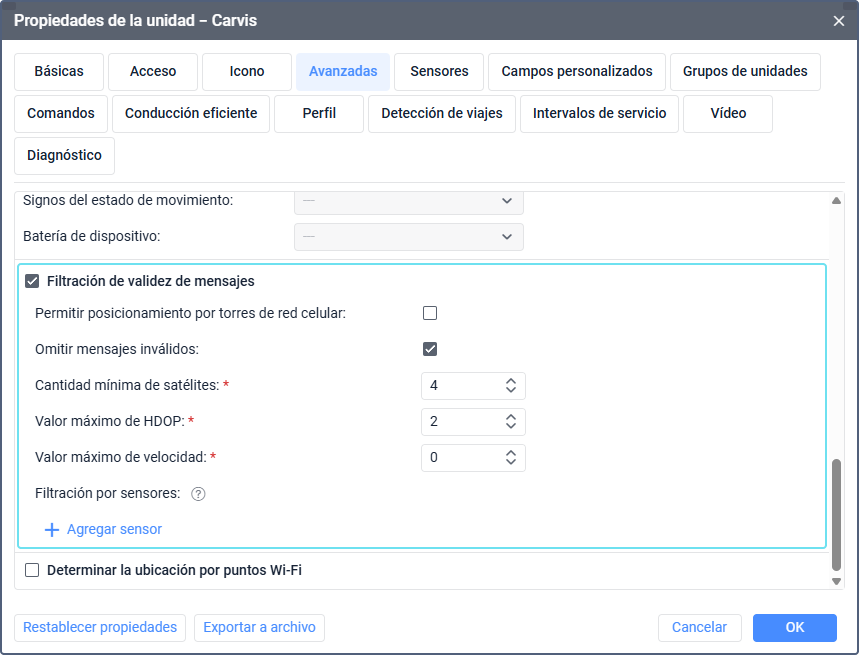Uncheck Omitir mensajes inválidos
The height and width of the screenshot is (655, 859).
tap(430, 349)
